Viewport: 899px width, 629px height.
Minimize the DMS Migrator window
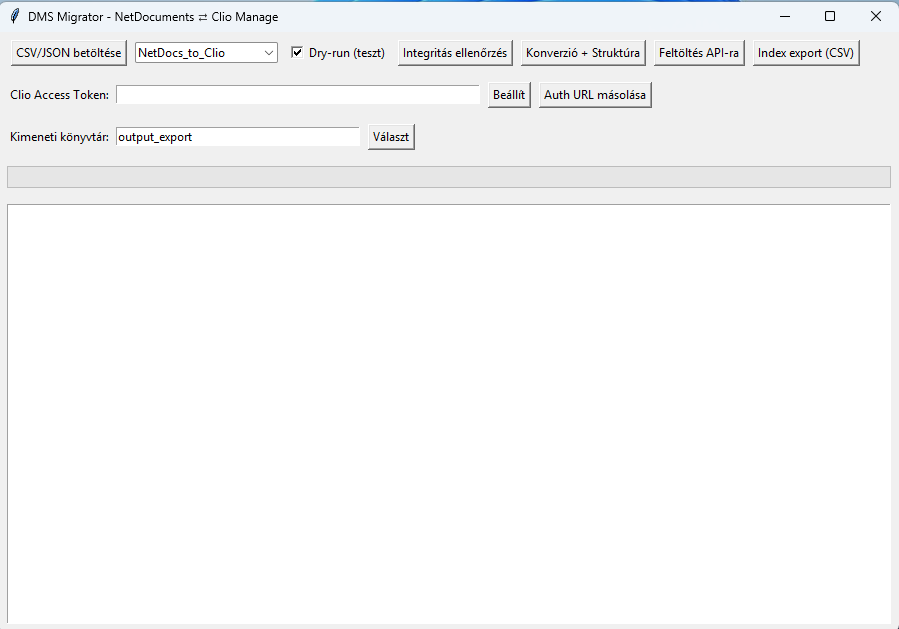pyautogui.click(x=785, y=16)
